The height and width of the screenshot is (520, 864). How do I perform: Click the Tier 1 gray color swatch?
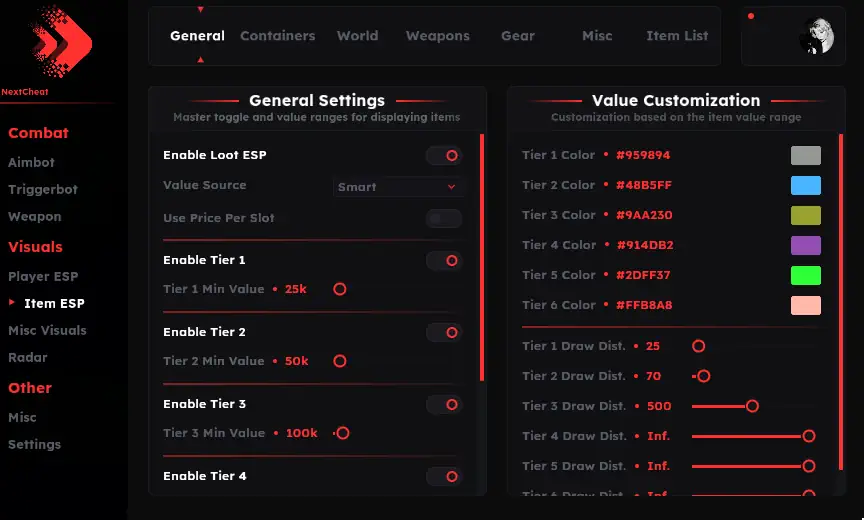coord(806,155)
